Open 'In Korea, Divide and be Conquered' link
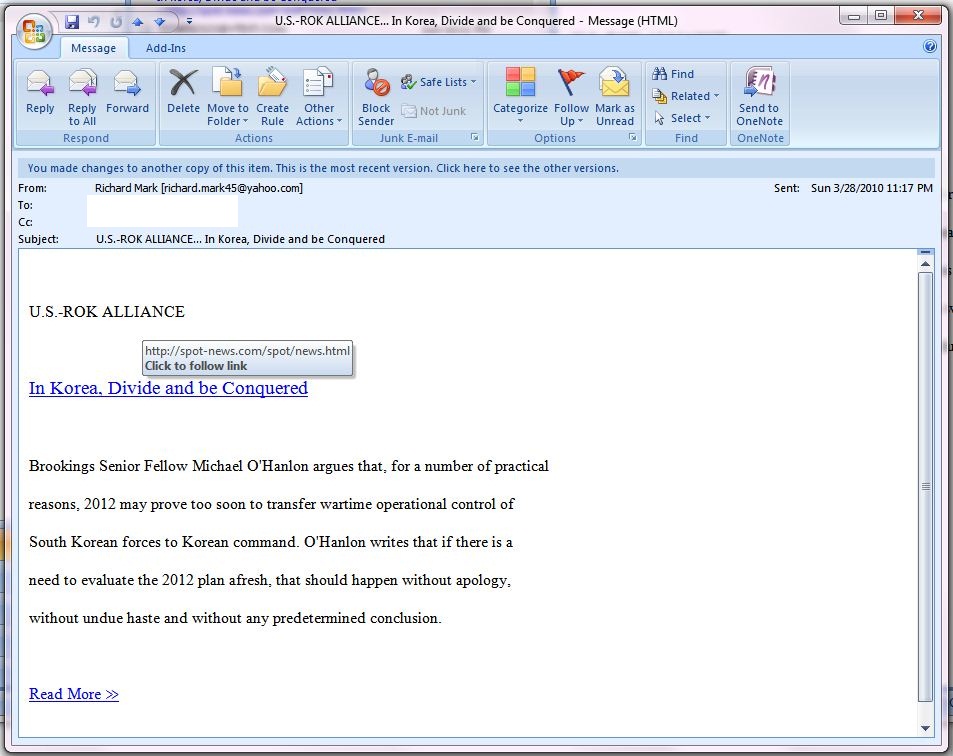Viewport: 953px width, 756px height. point(168,388)
